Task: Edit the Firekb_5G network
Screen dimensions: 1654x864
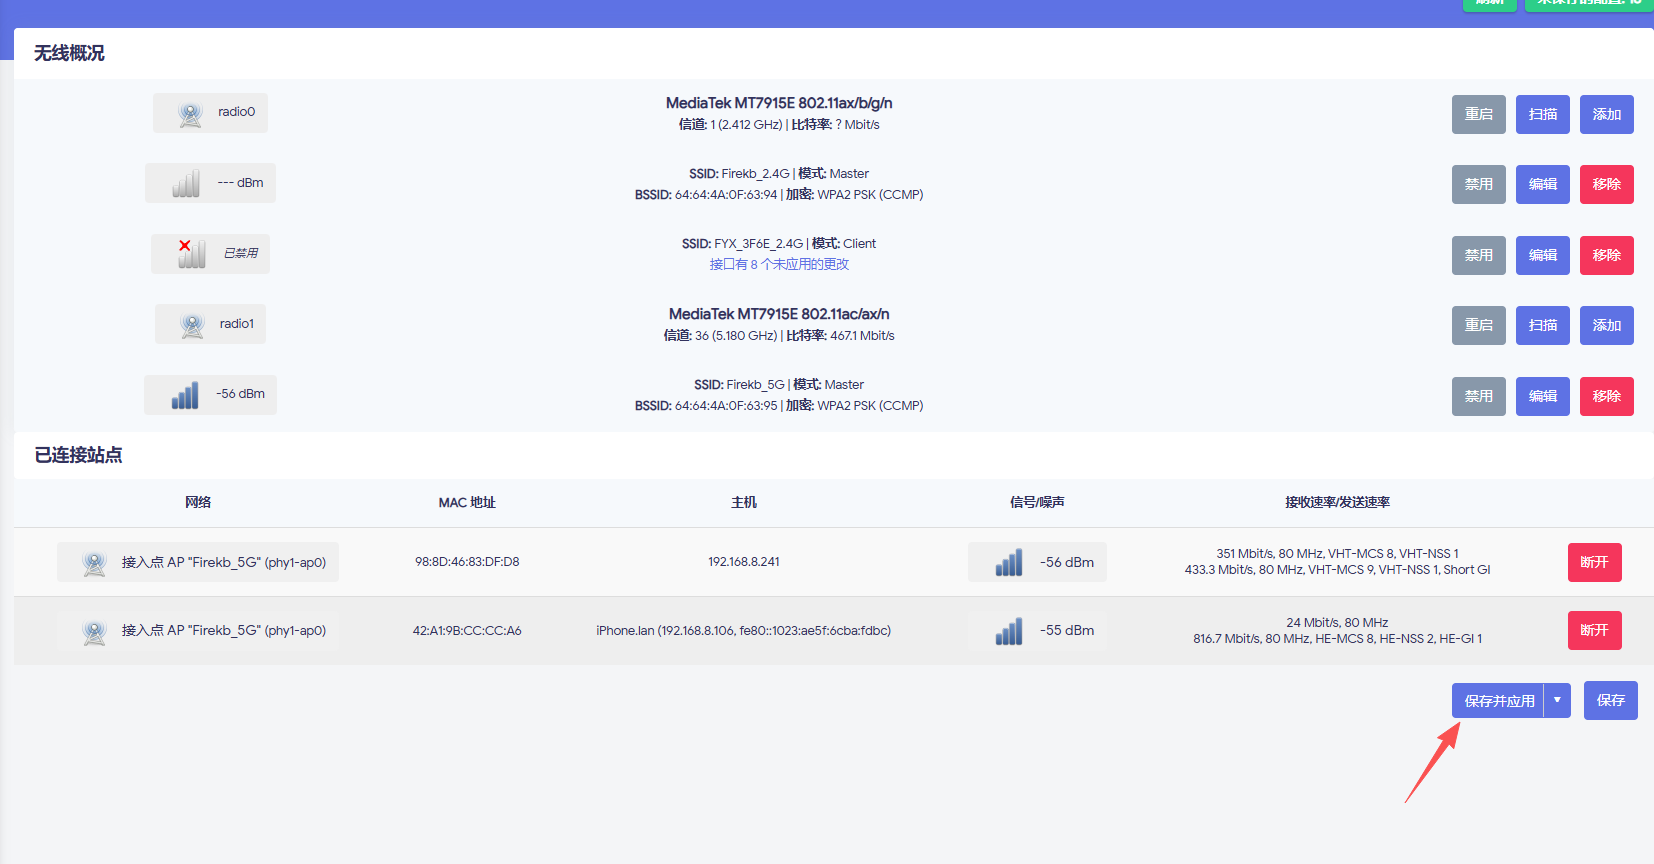Action: tap(1543, 396)
